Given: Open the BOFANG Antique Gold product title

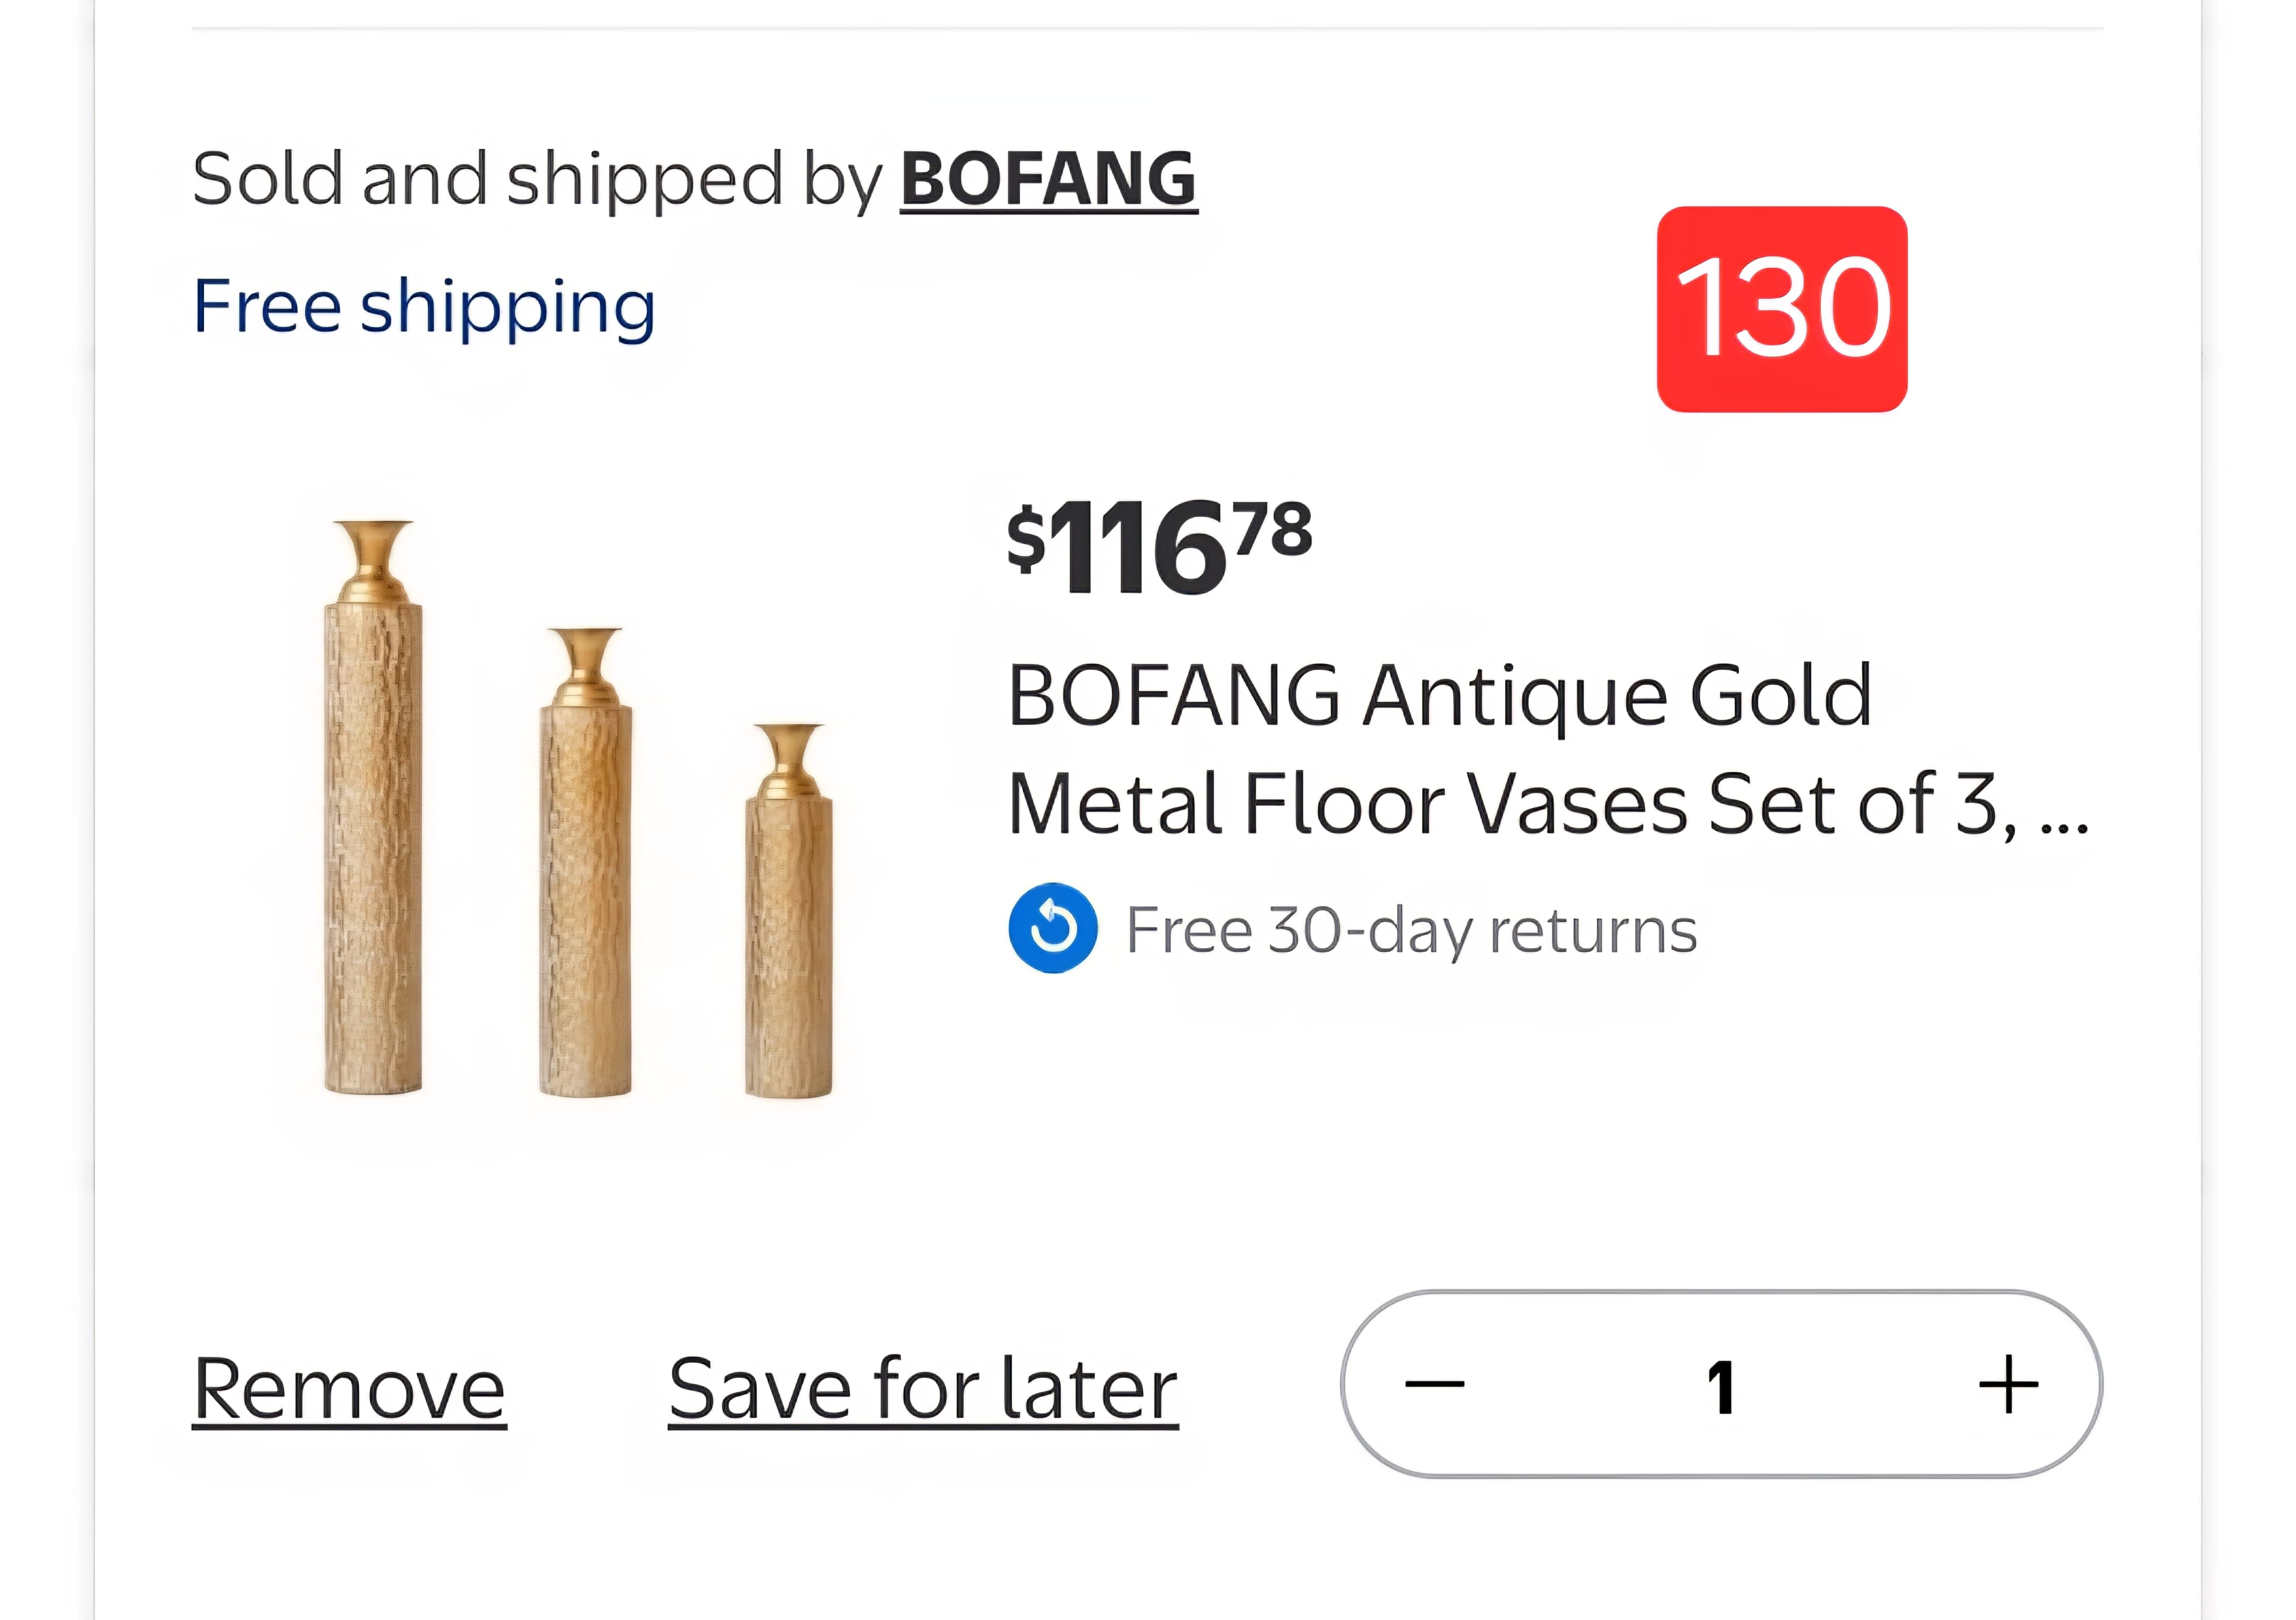Looking at the screenshot, I should click(1439, 696).
